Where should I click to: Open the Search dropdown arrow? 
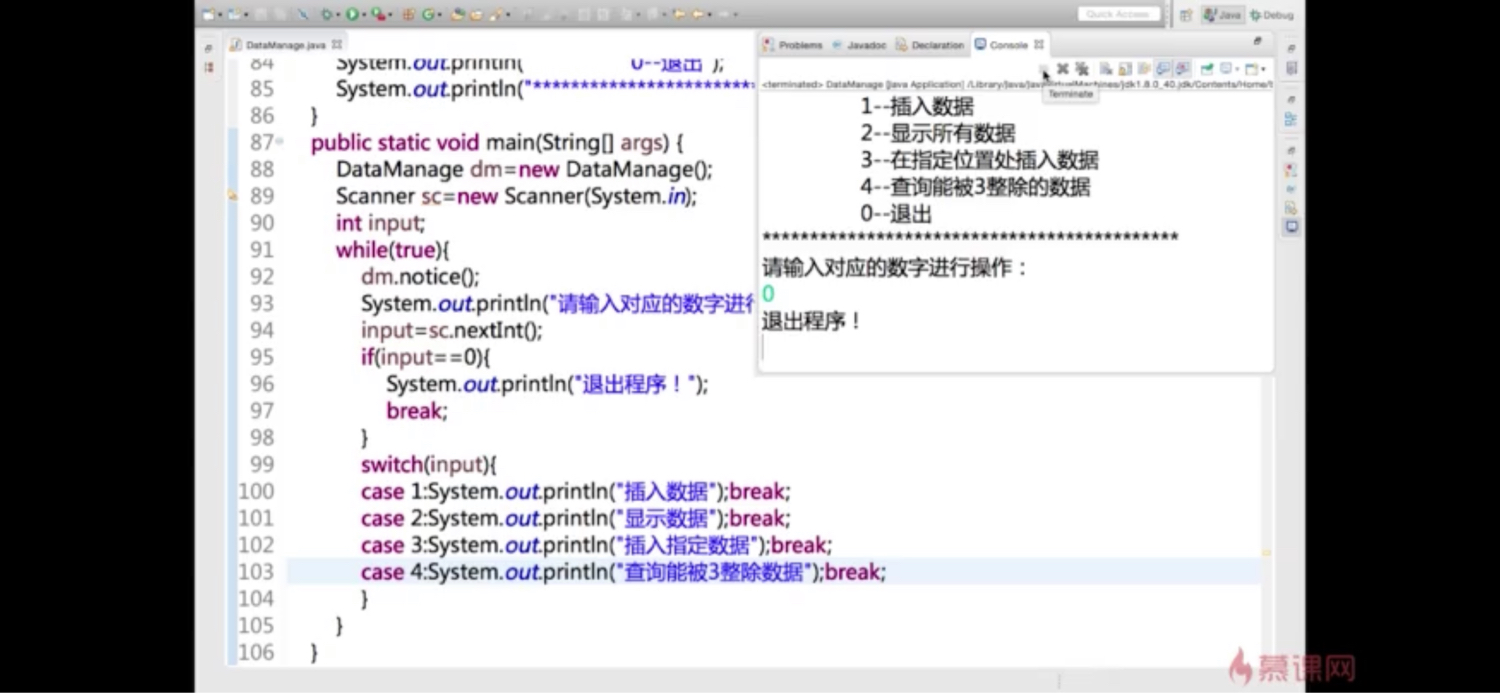point(508,15)
